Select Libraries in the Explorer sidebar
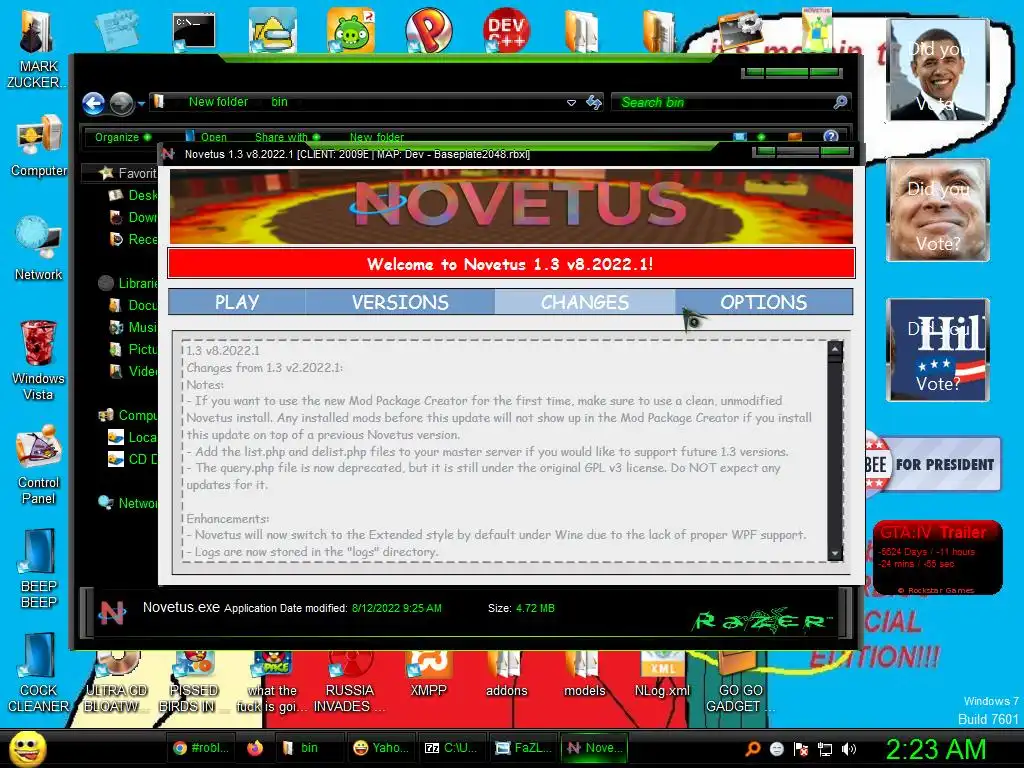Image resolution: width=1024 pixels, height=768 pixels. click(128, 283)
